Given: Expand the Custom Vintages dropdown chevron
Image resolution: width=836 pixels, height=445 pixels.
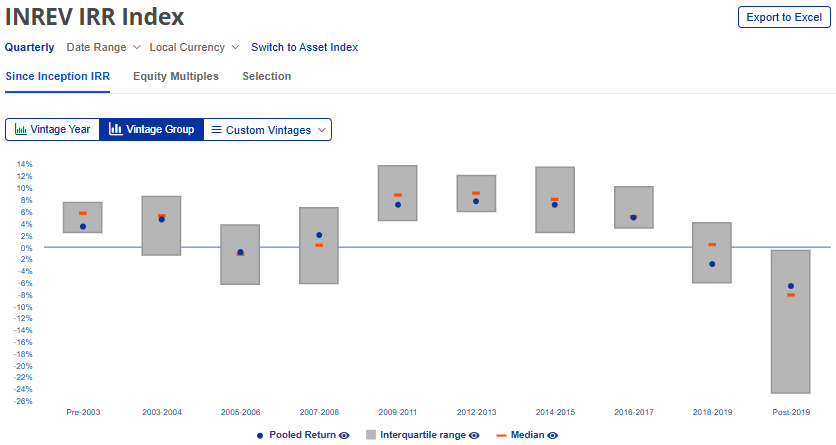Looking at the screenshot, I should 321,130.
